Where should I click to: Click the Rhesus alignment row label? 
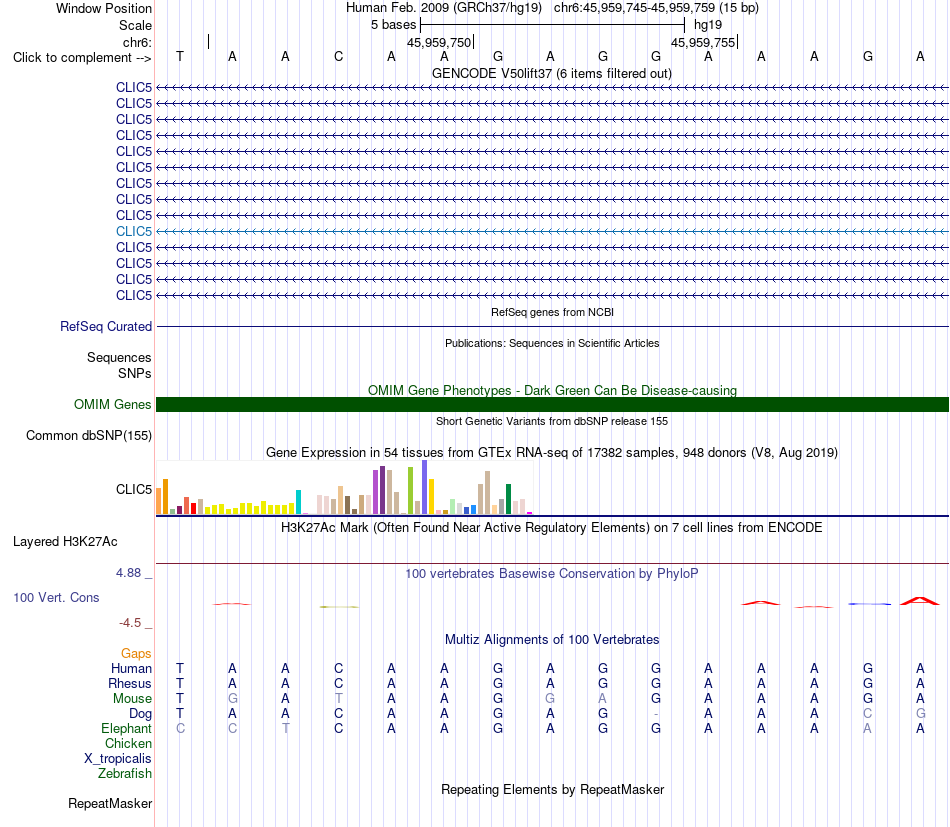[130, 683]
